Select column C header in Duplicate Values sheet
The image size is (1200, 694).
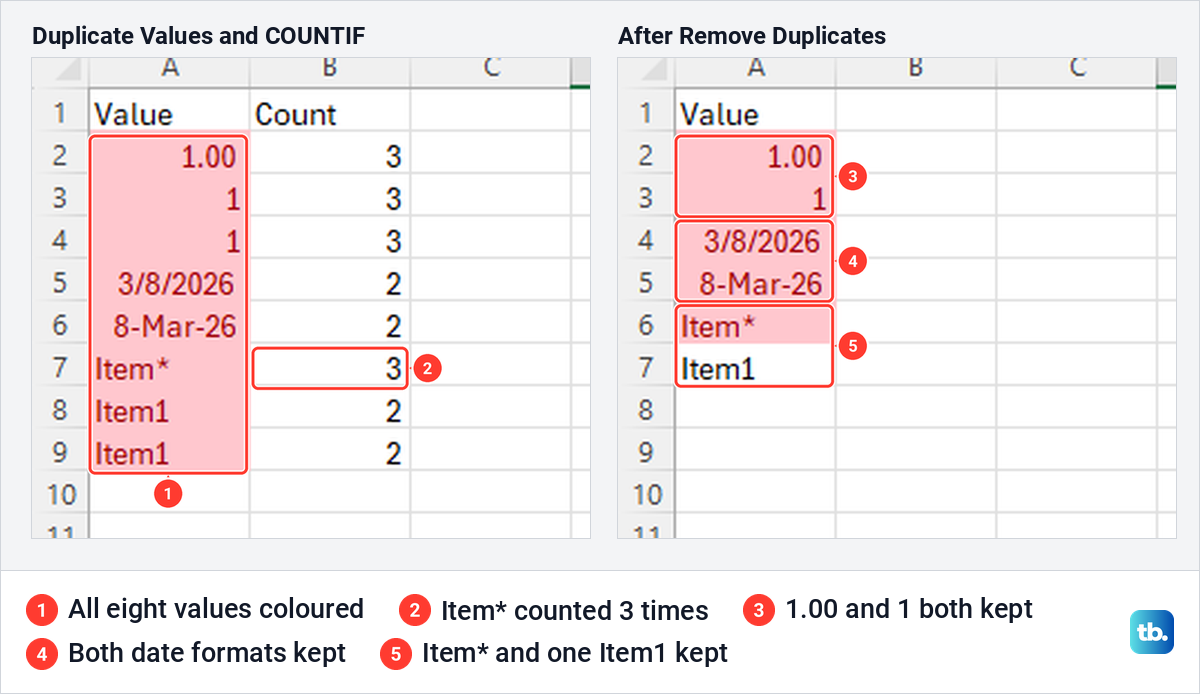click(490, 72)
